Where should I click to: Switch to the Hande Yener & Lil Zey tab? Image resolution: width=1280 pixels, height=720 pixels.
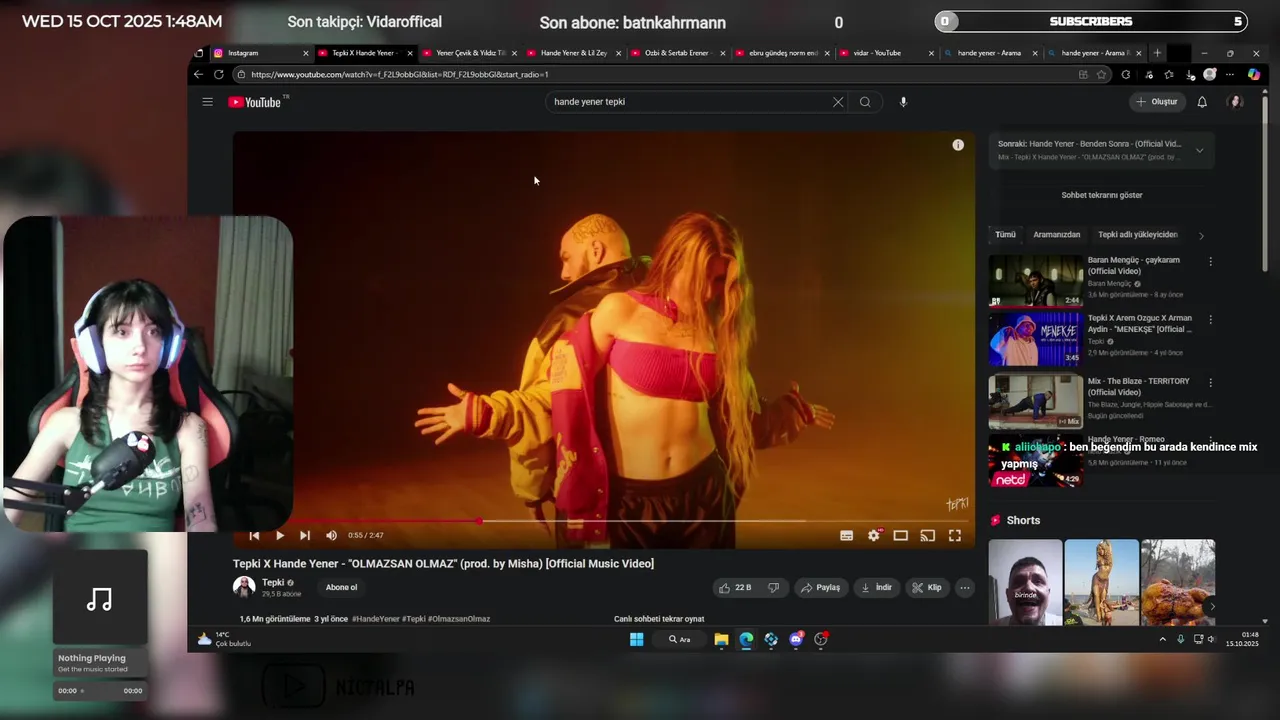(572, 53)
